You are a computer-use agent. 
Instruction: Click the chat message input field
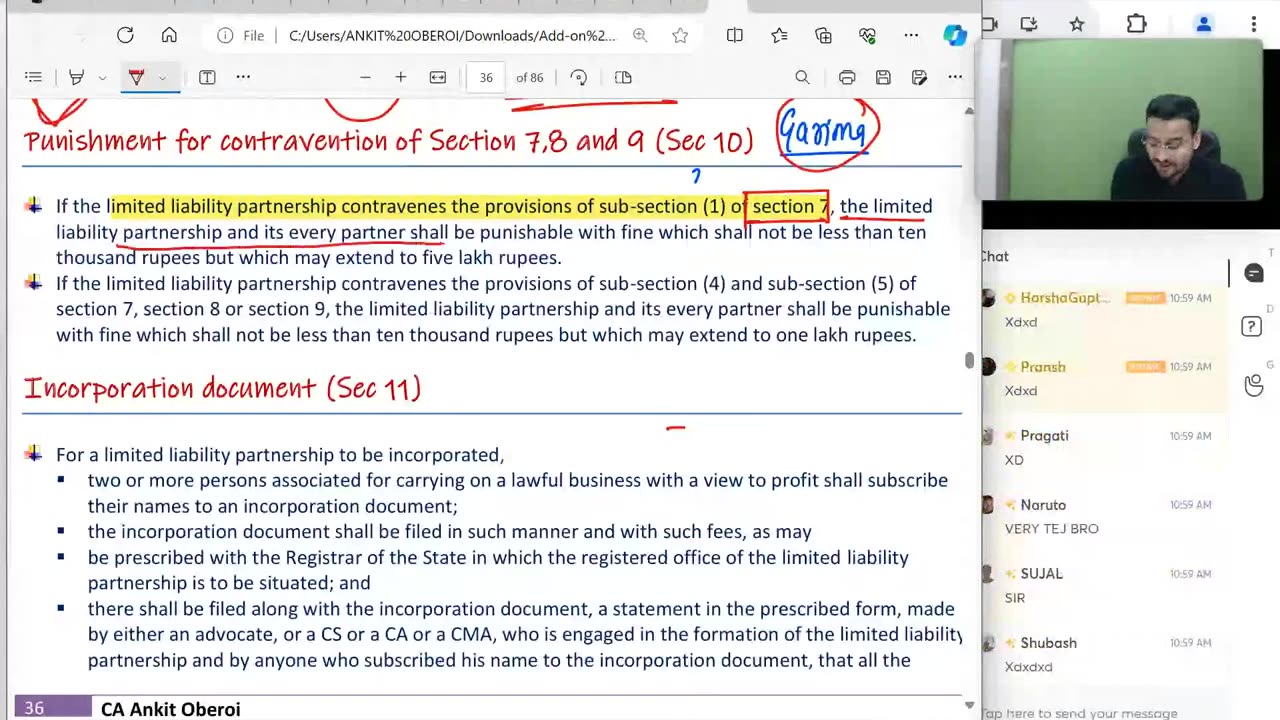pos(1080,713)
